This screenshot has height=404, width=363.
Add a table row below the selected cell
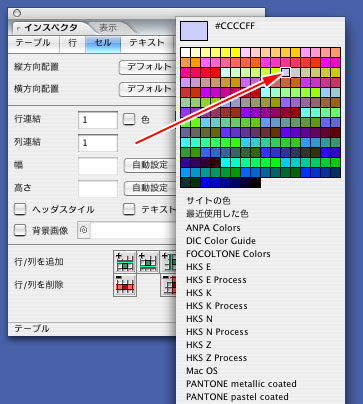(x=148, y=262)
